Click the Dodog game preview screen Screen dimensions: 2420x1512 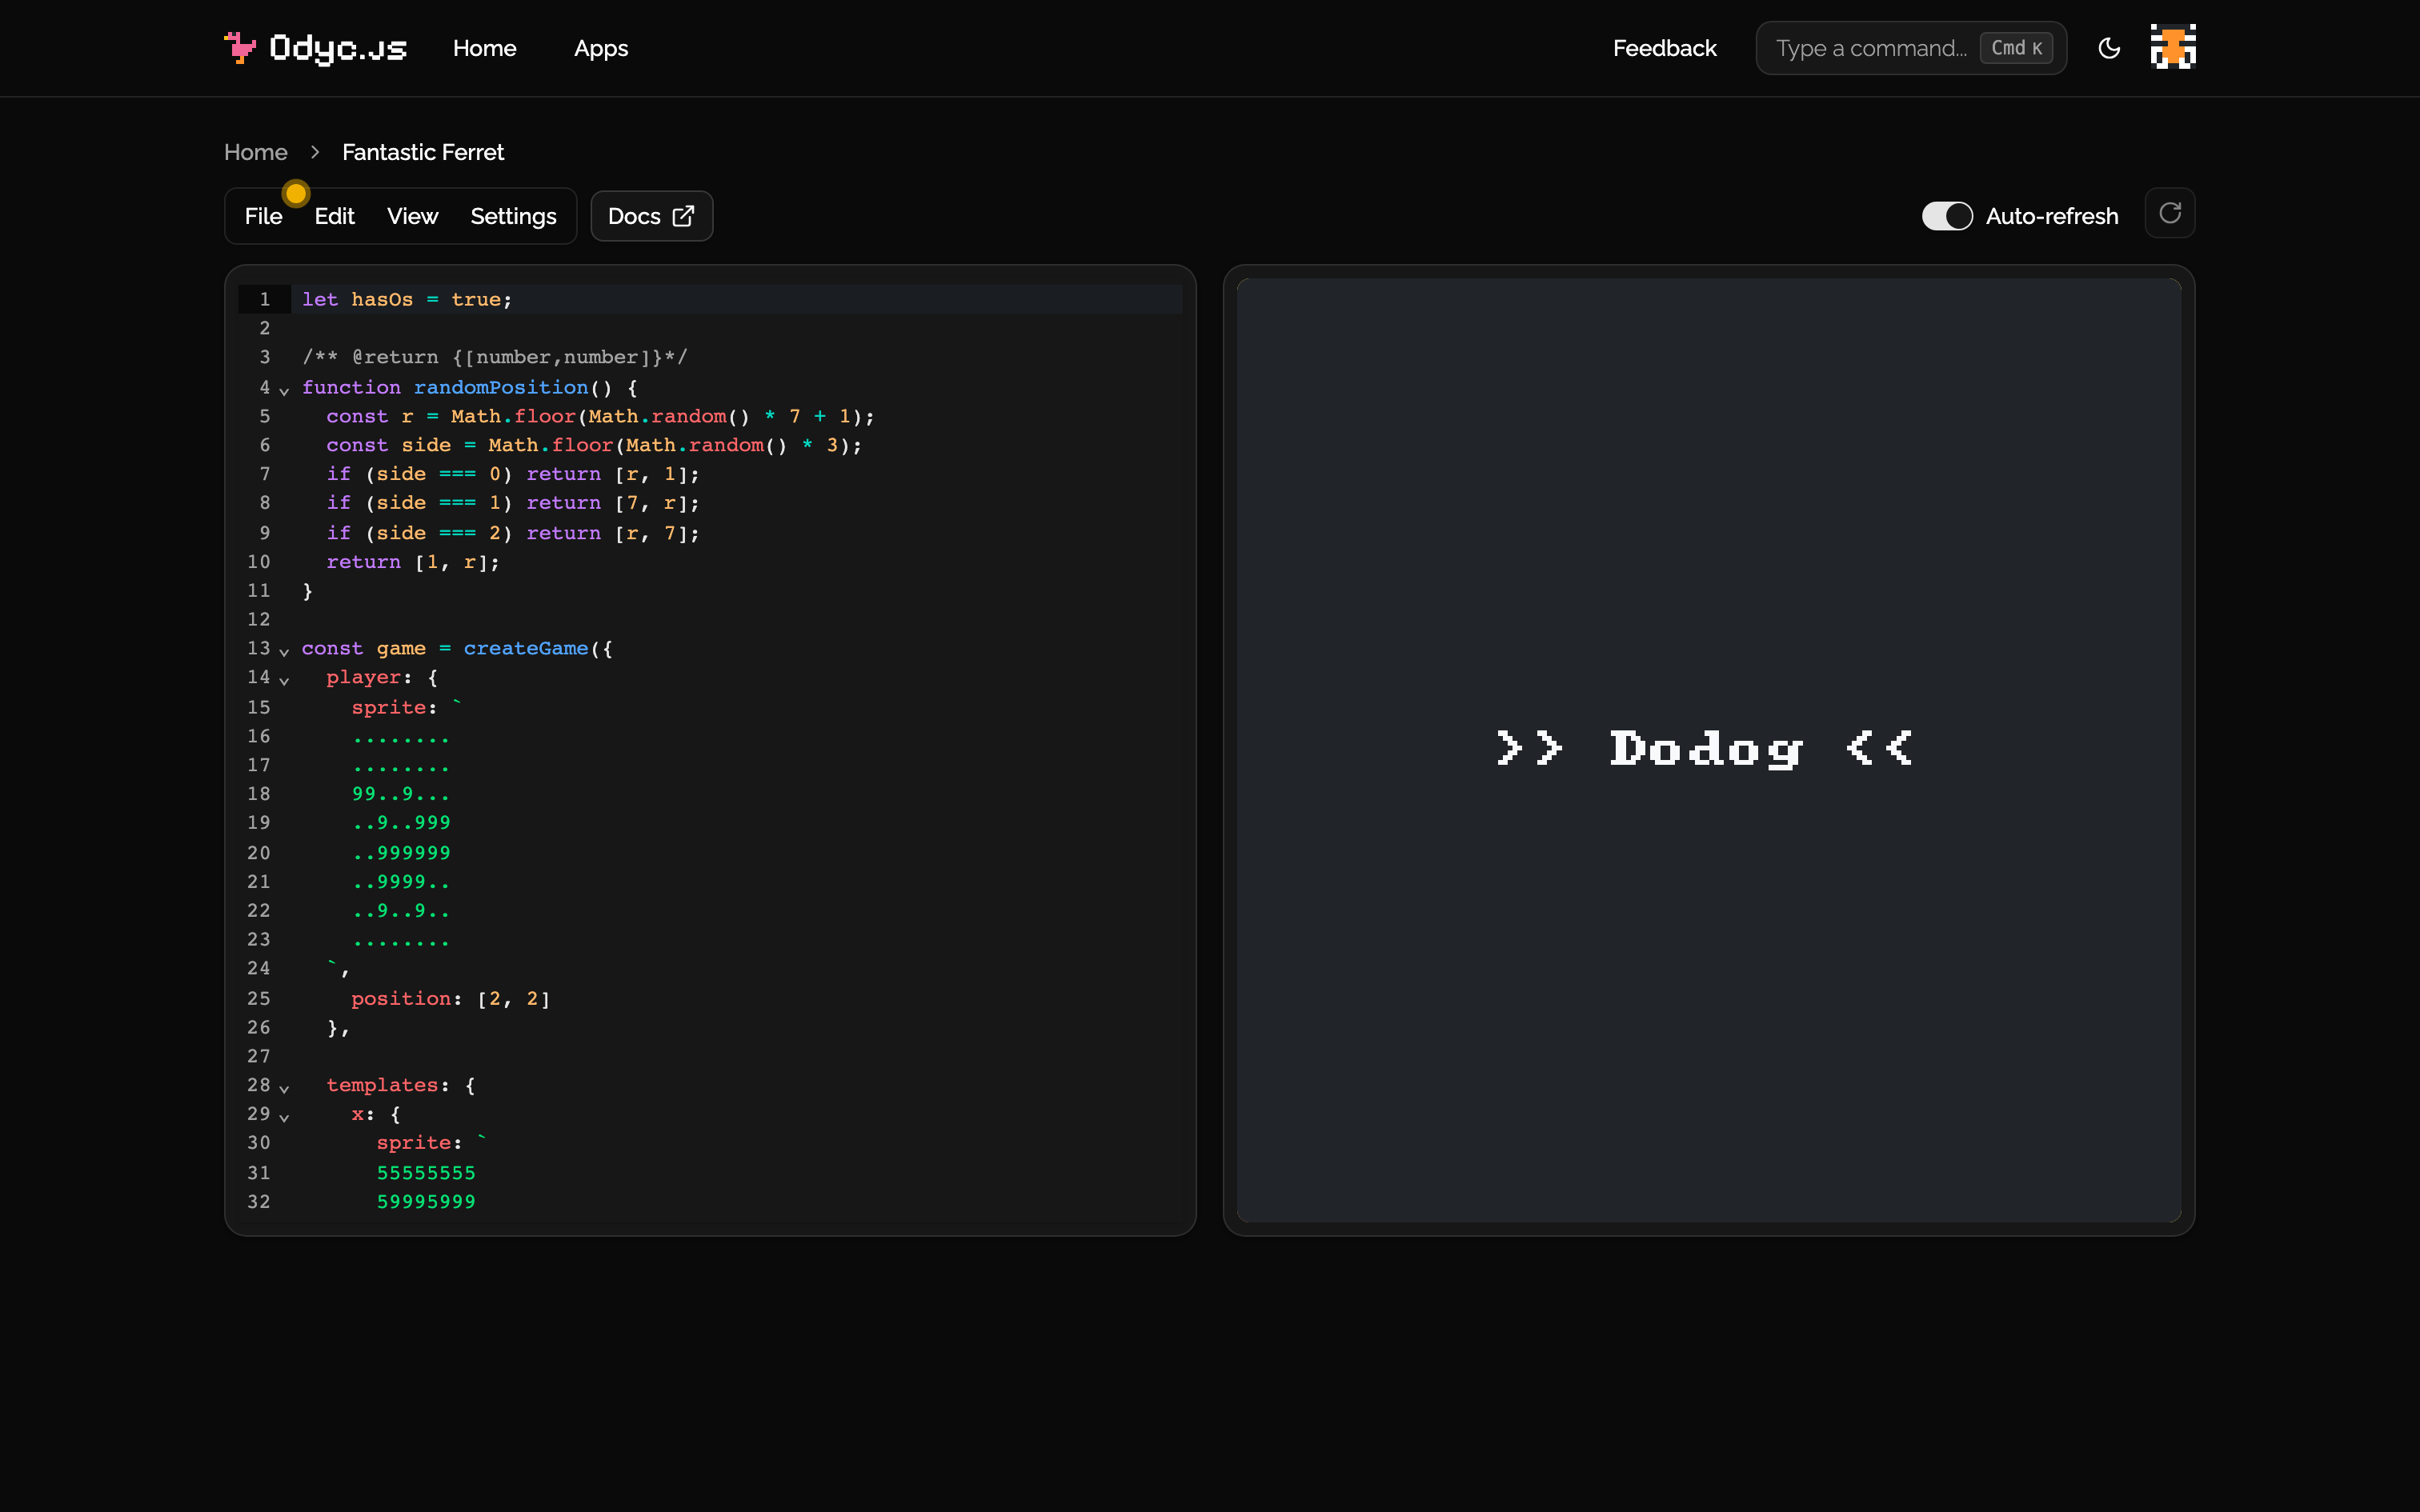point(1708,750)
